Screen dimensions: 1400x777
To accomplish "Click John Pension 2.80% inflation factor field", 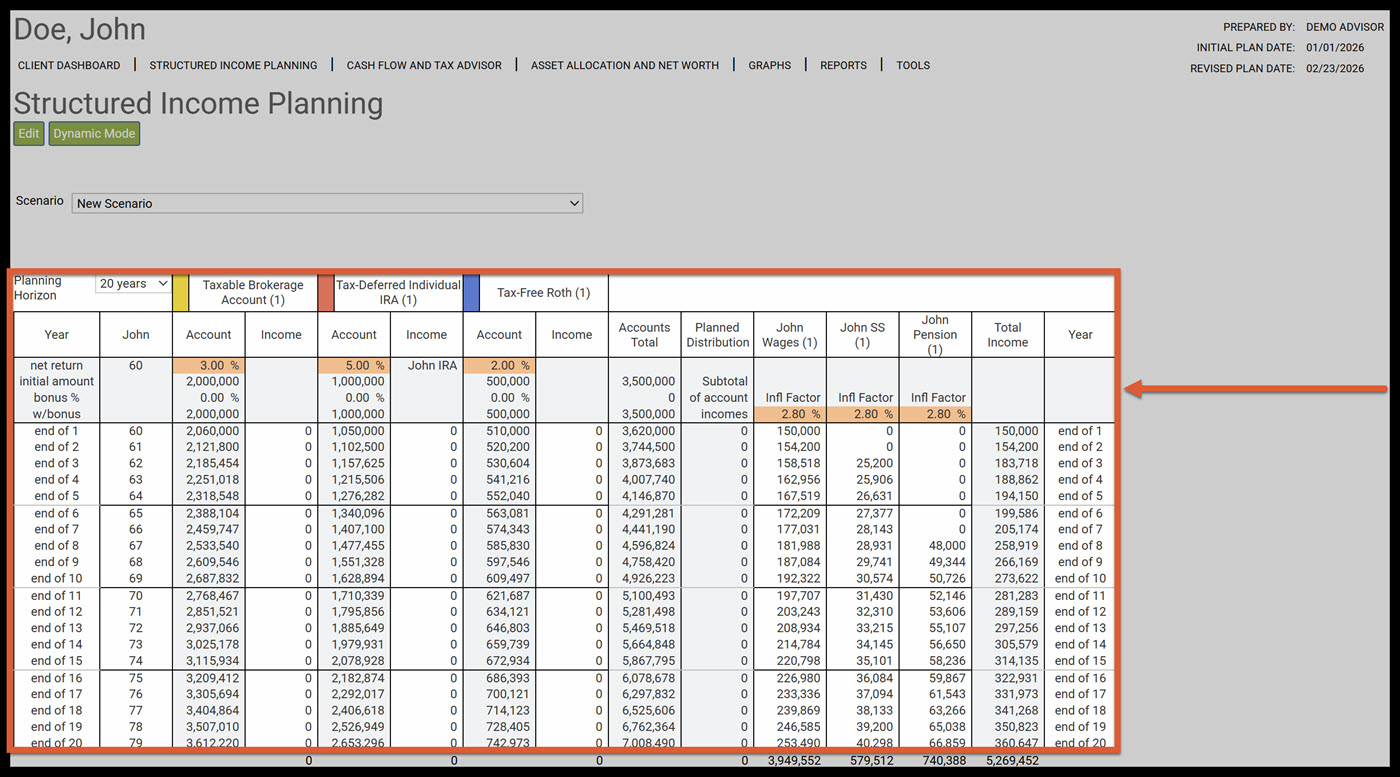I will pyautogui.click(x=935, y=414).
